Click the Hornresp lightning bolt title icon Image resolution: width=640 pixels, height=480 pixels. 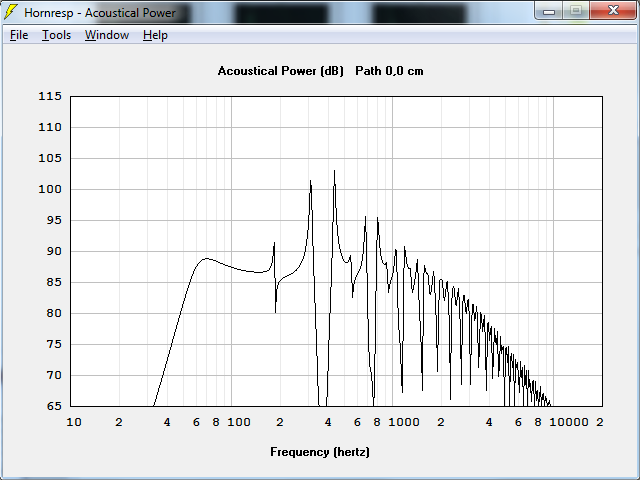(x=11, y=12)
